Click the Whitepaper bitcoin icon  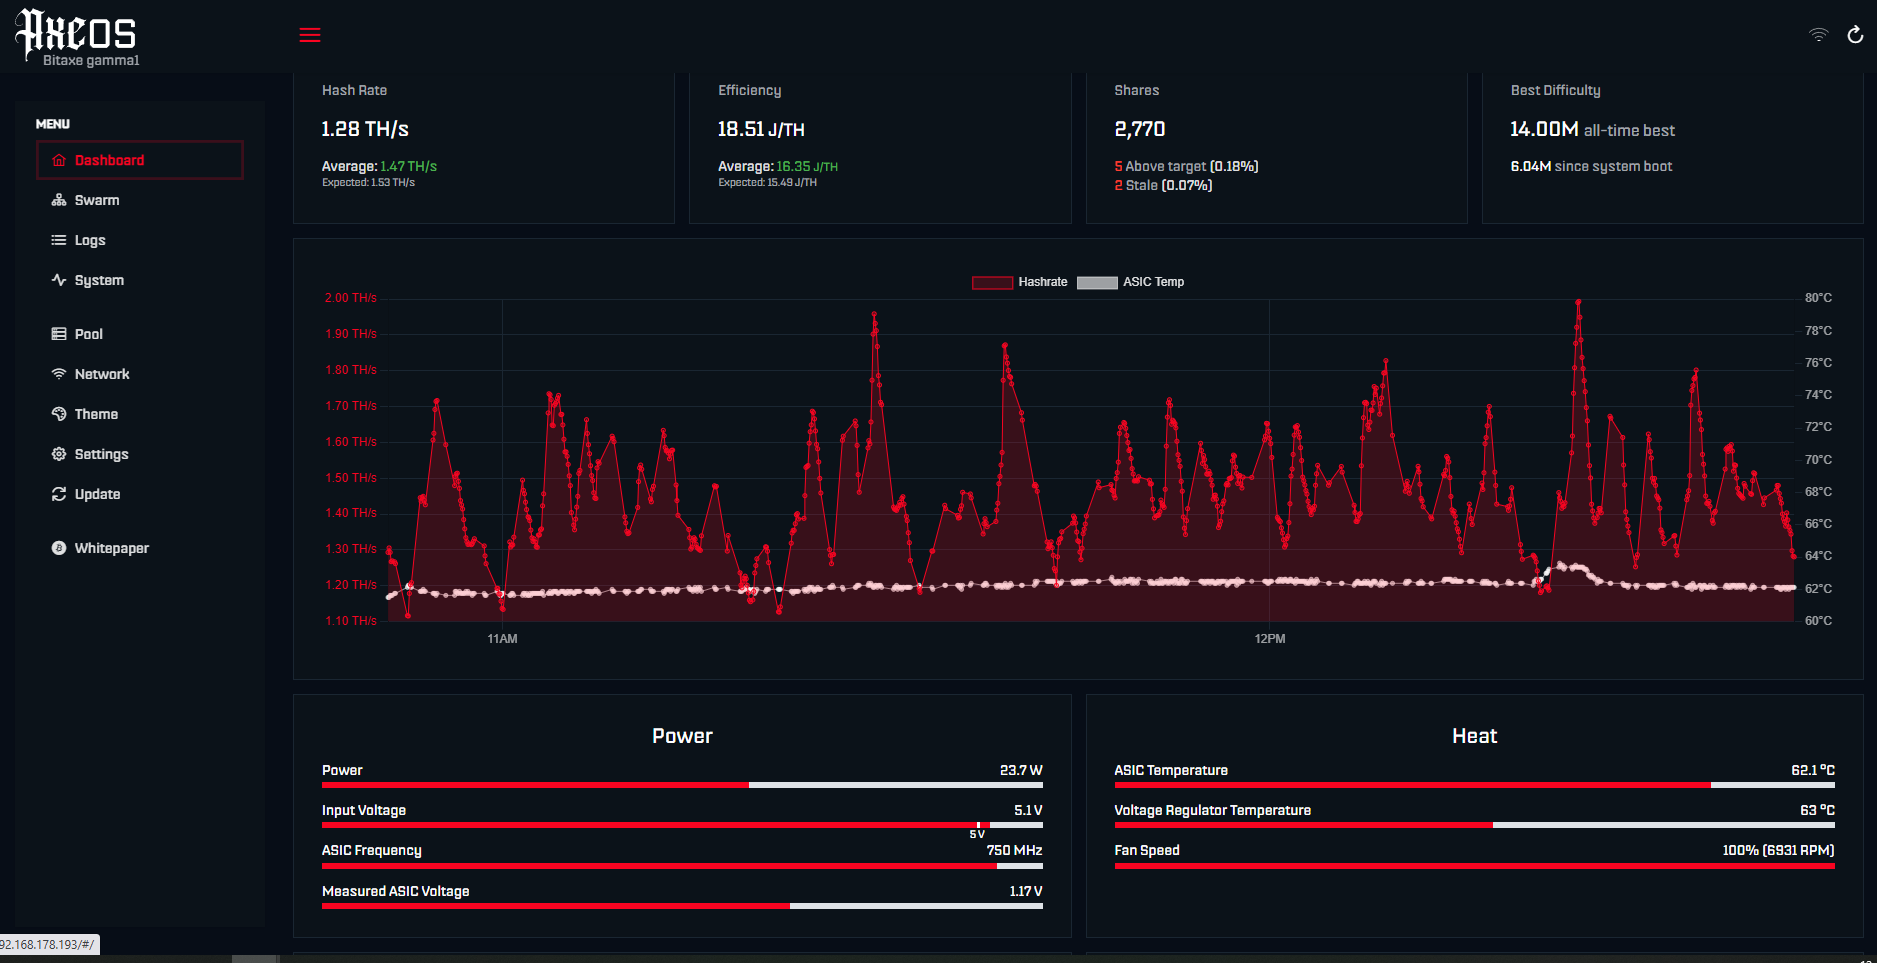[x=59, y=548]
